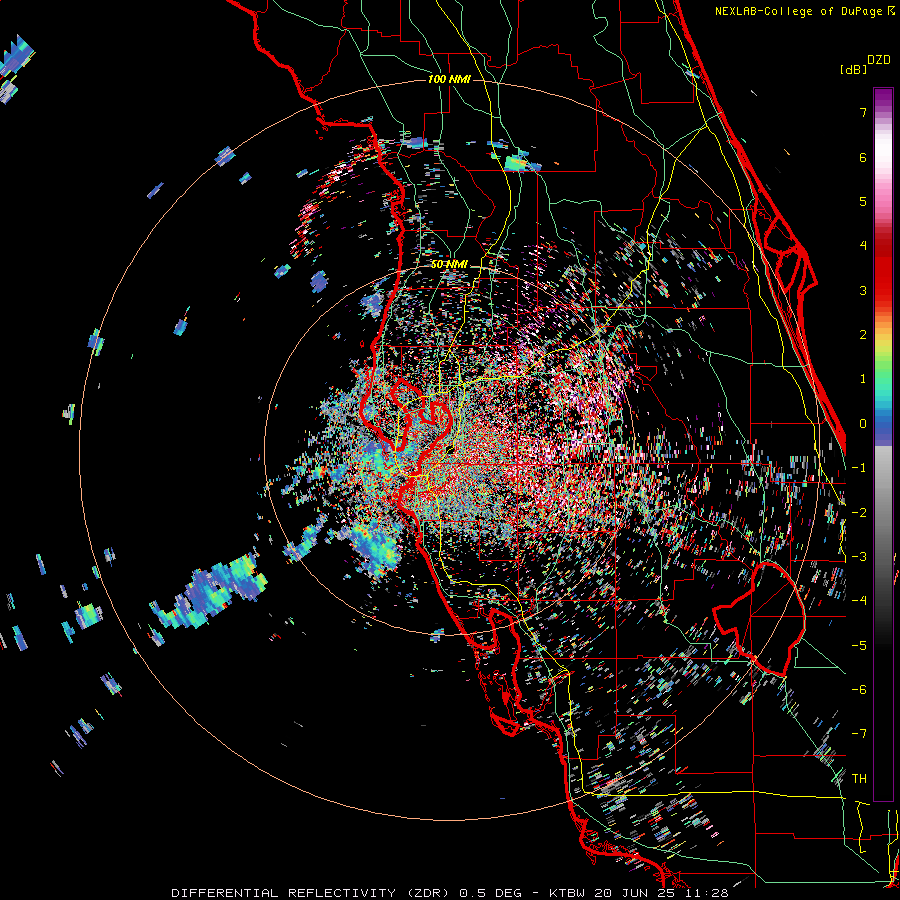Viewport: 900px width, 900px height.
Task: Click the [dB] unit label
Action: (x=853, y=69)
